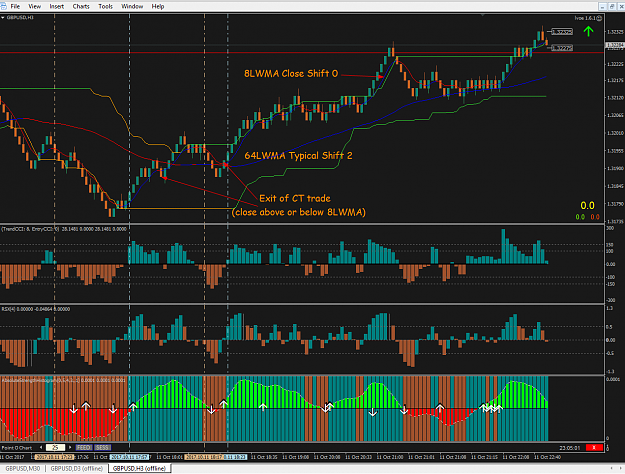Click the small red 0.0 value
This screenshot has width=625, height=474.
click(x=595, y=217)
